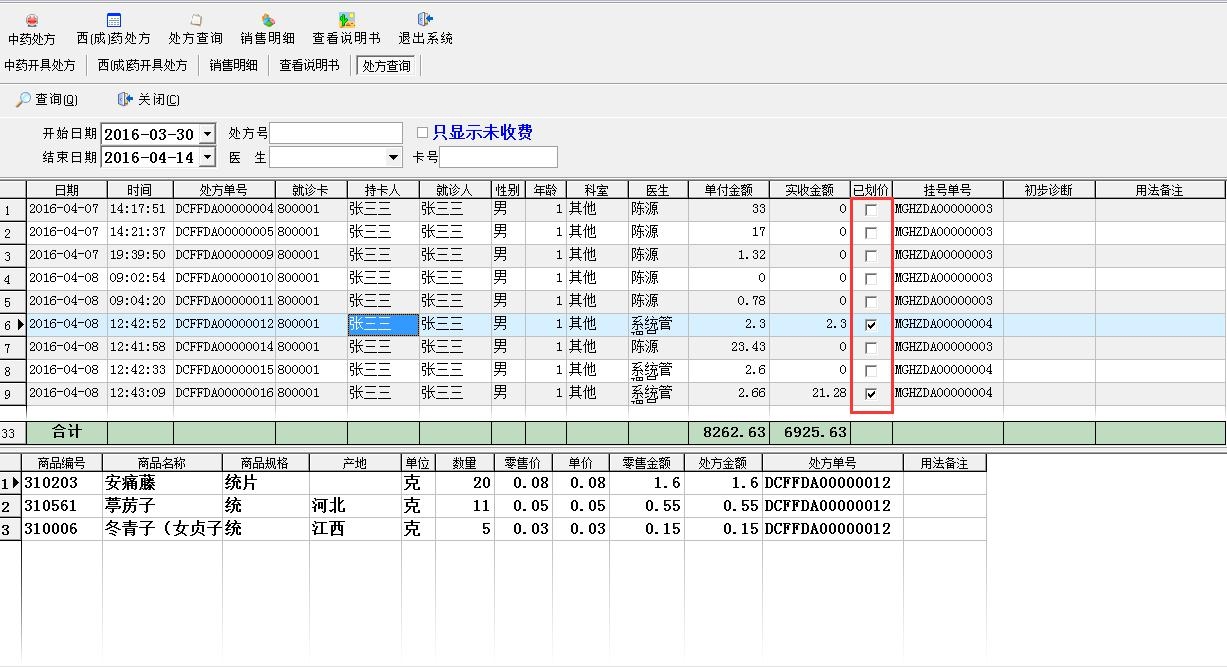The width and height of the screenshot is (1227, 667).
Task: Toggle 已划价 checkbox for DCFFDA00000014
Action: click(x=871, y=348)
